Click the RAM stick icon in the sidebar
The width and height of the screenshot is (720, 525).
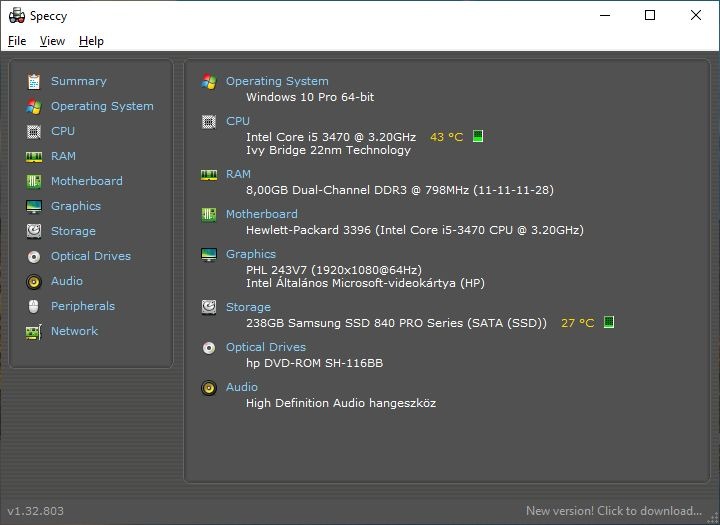tap(34, 157)
